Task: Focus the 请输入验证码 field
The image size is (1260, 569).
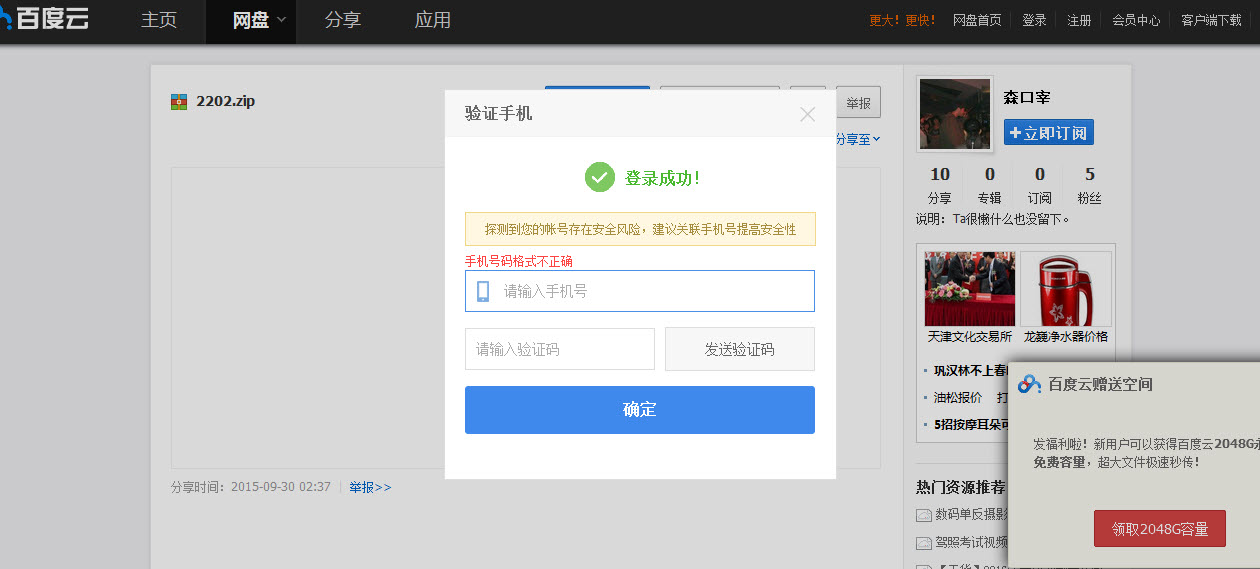Action: [560, 349]
